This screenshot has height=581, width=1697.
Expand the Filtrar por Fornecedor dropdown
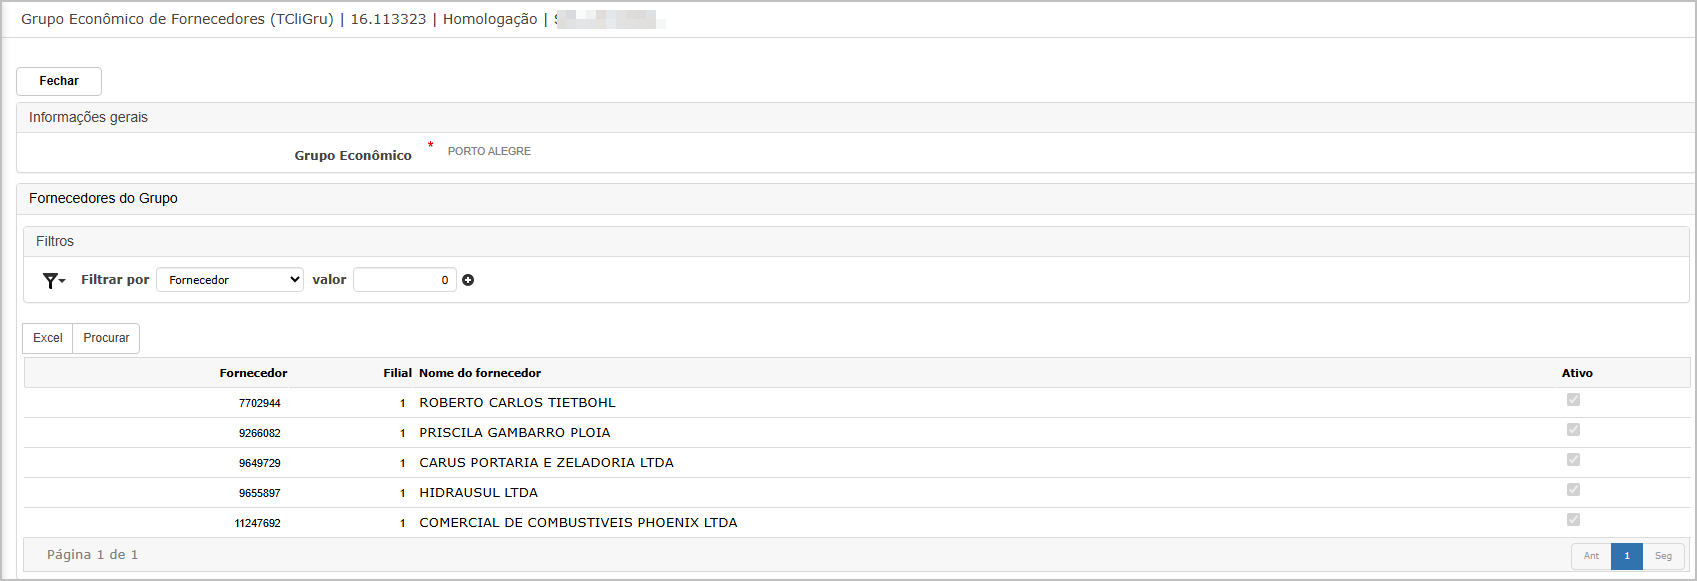click(230, 280)
